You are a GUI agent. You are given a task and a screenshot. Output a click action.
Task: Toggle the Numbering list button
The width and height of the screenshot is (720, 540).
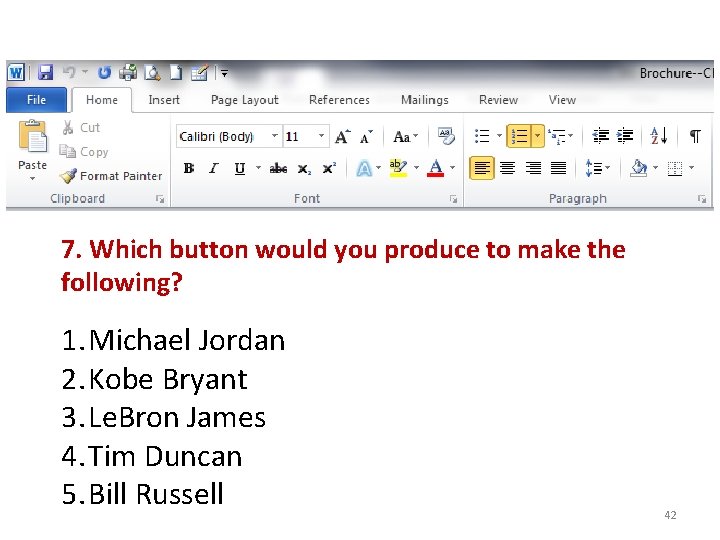(x=519, y=136)
